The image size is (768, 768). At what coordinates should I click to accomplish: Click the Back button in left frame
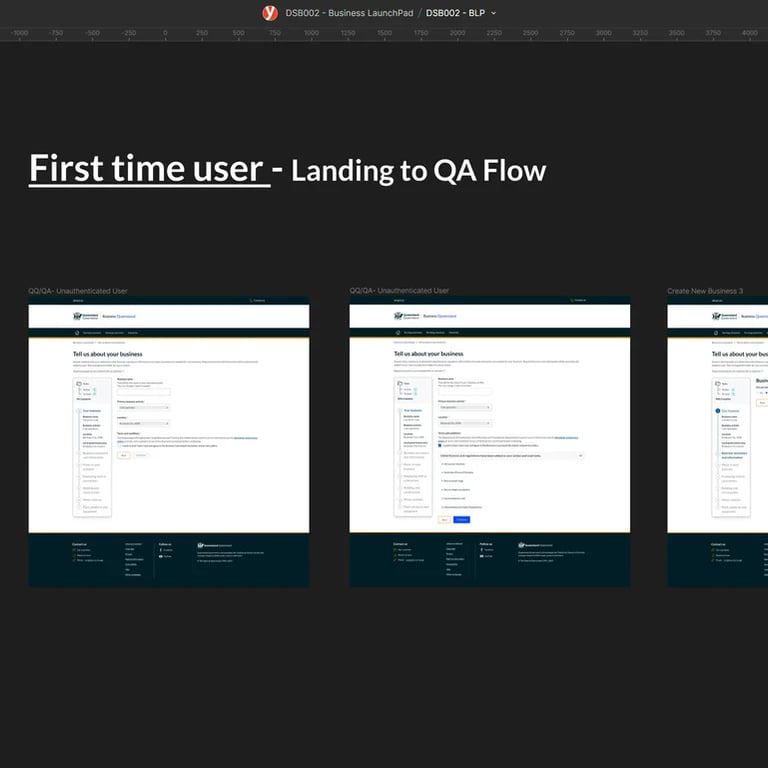coord(123,456)
